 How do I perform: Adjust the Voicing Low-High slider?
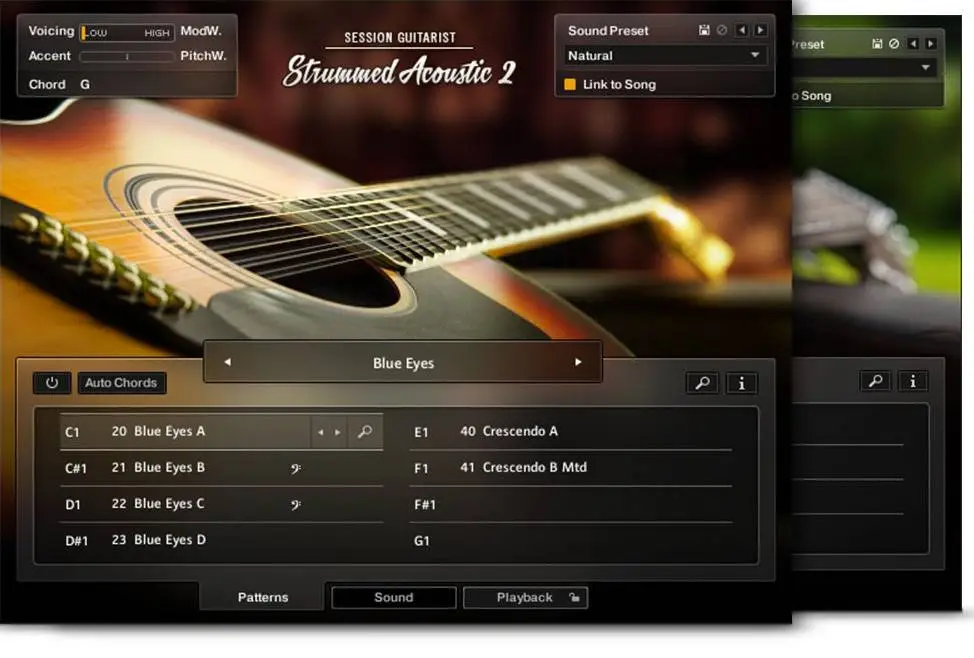point(127,32)
